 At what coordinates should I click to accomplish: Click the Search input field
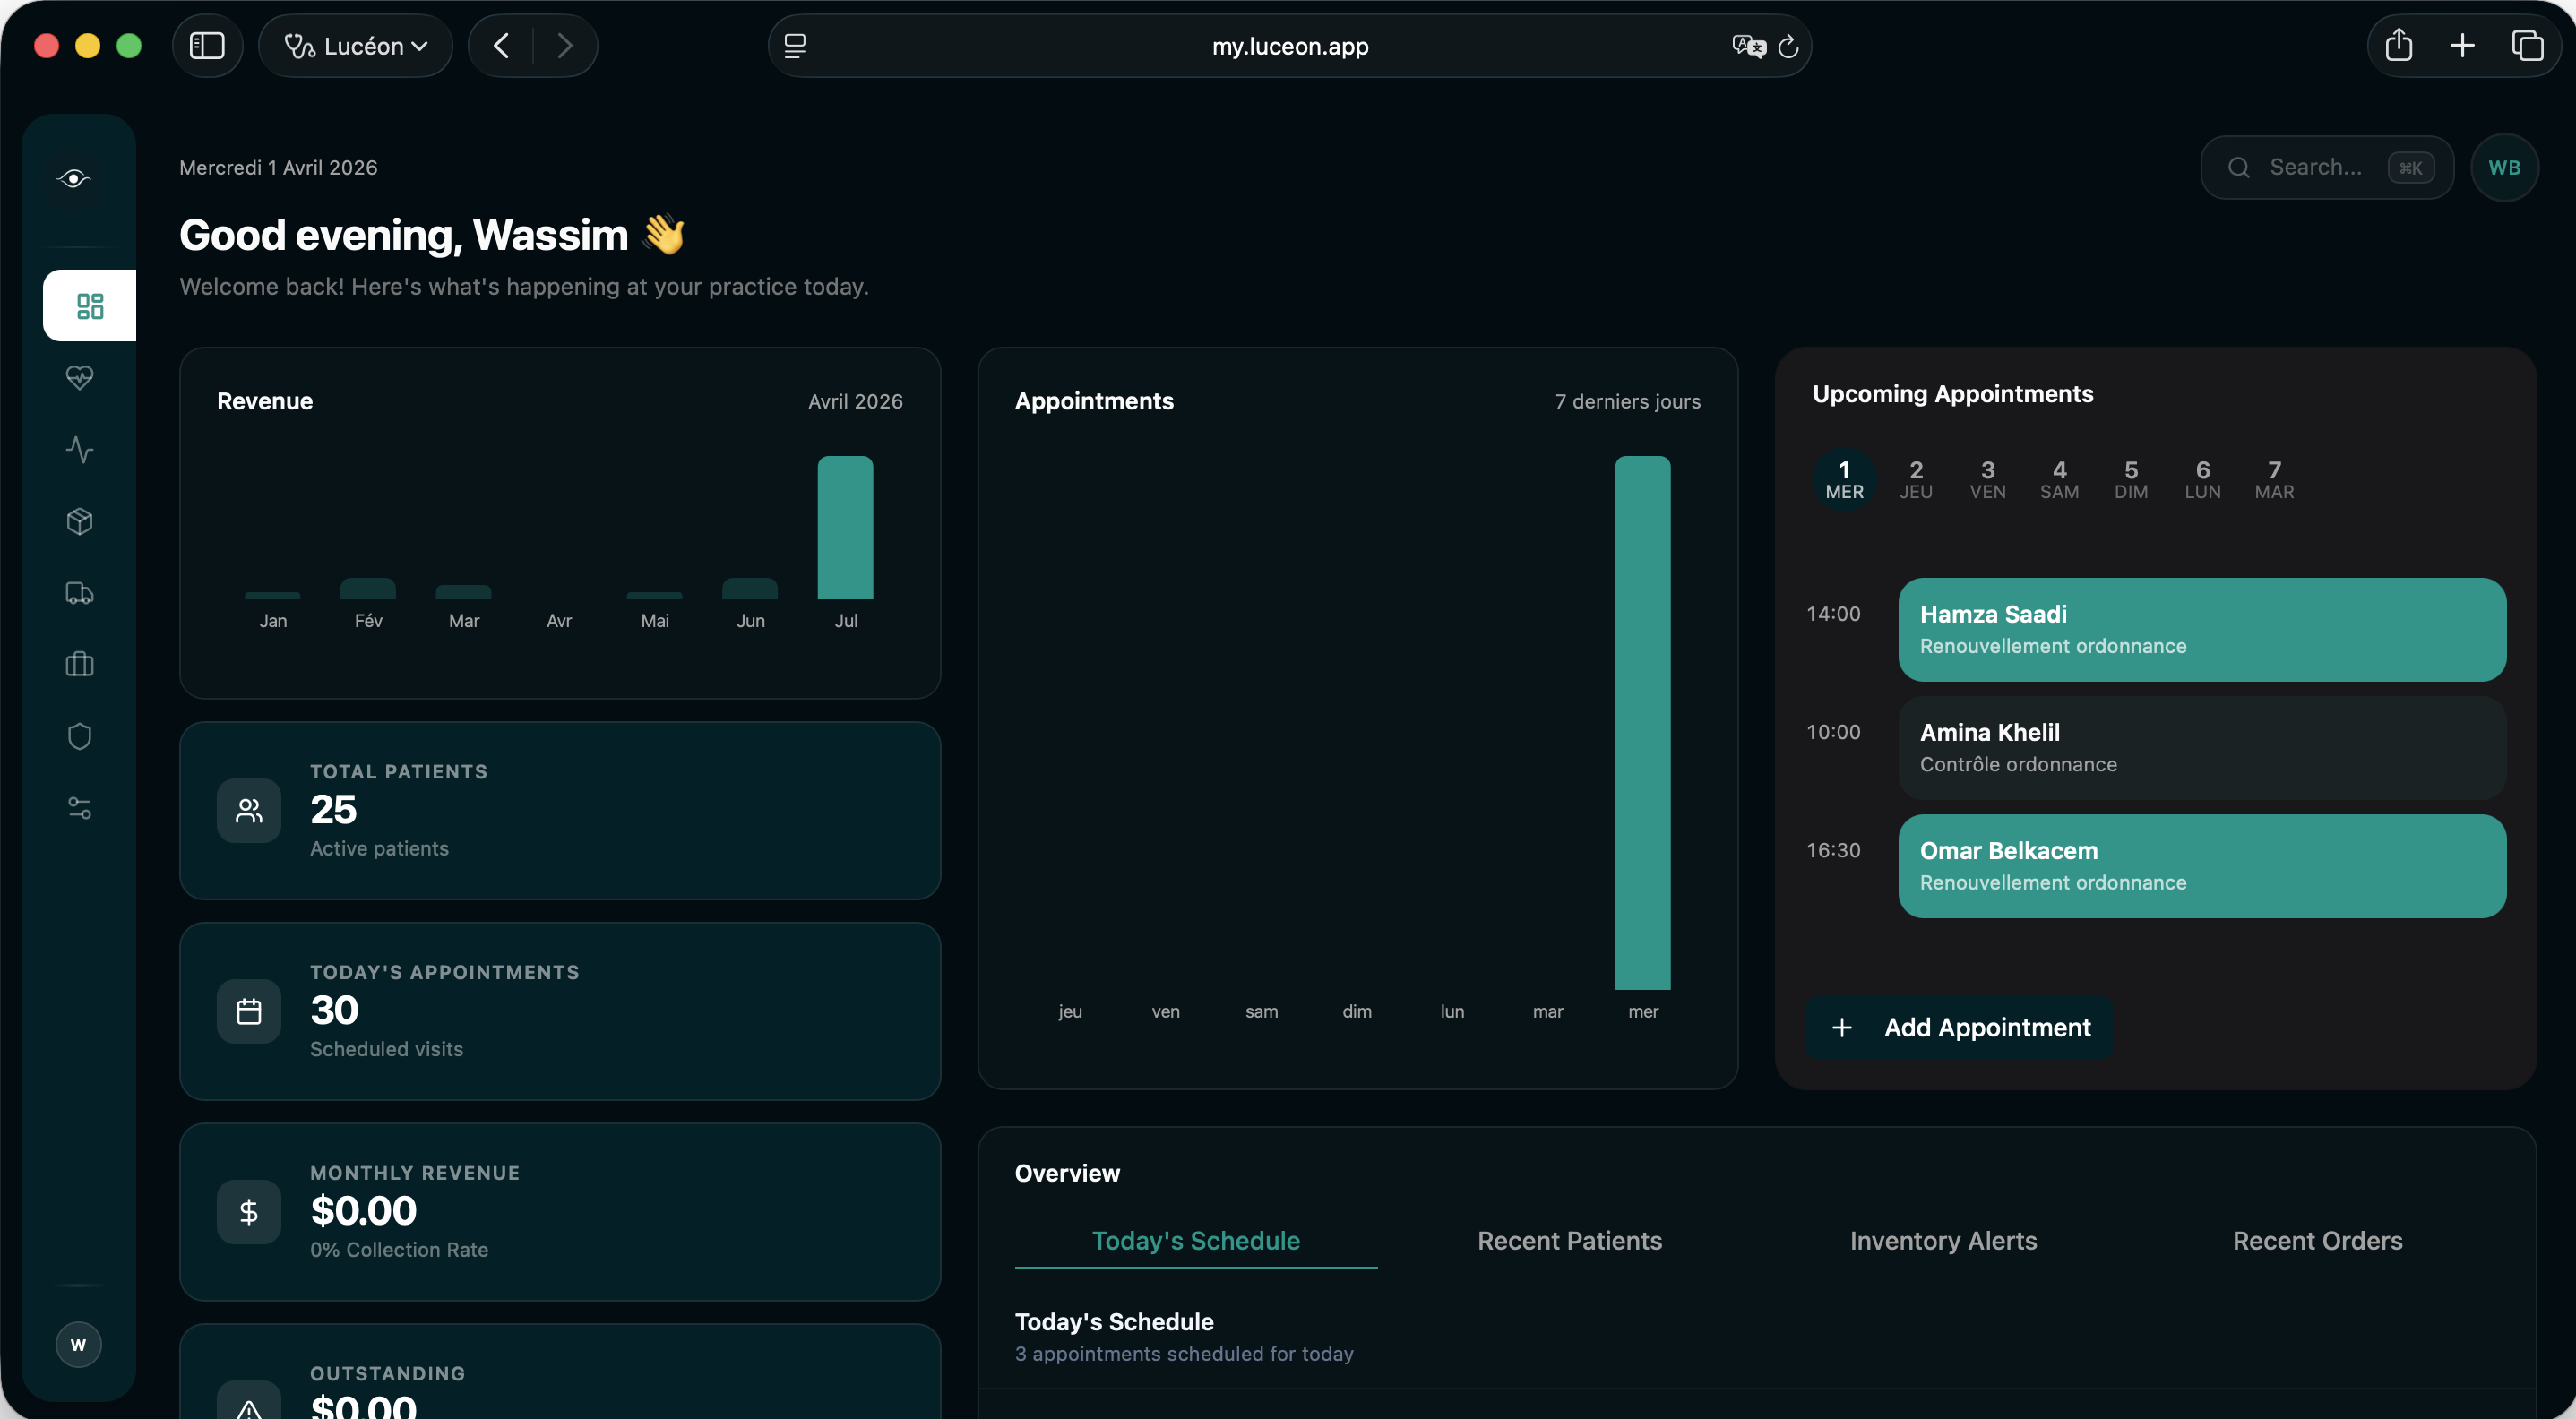pyautogui.click(x=2327, y=167)
